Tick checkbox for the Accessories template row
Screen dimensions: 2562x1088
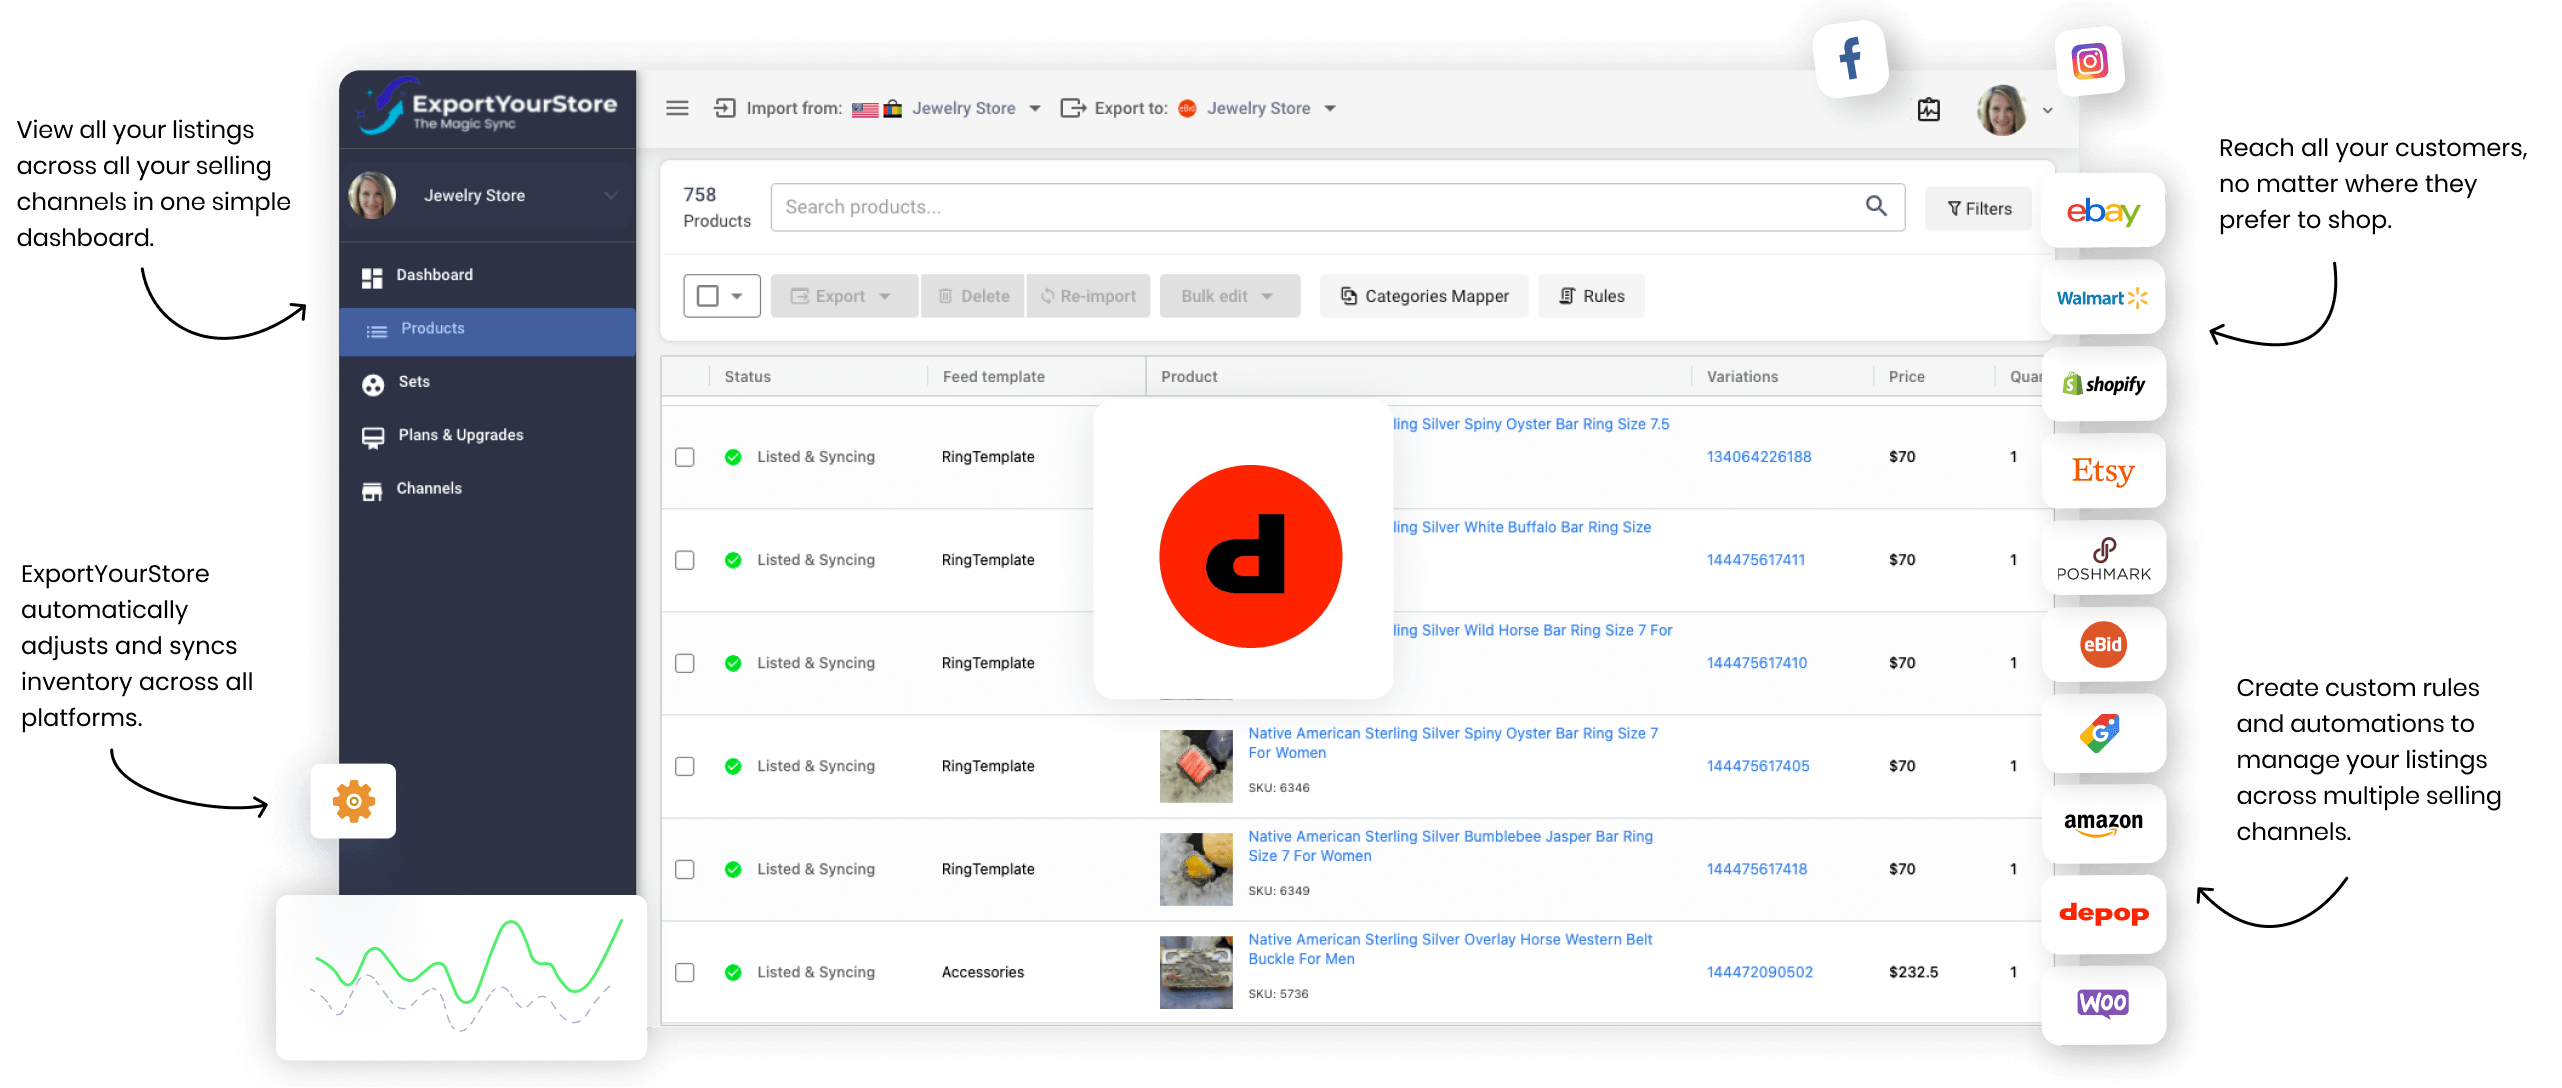[685, 972]
